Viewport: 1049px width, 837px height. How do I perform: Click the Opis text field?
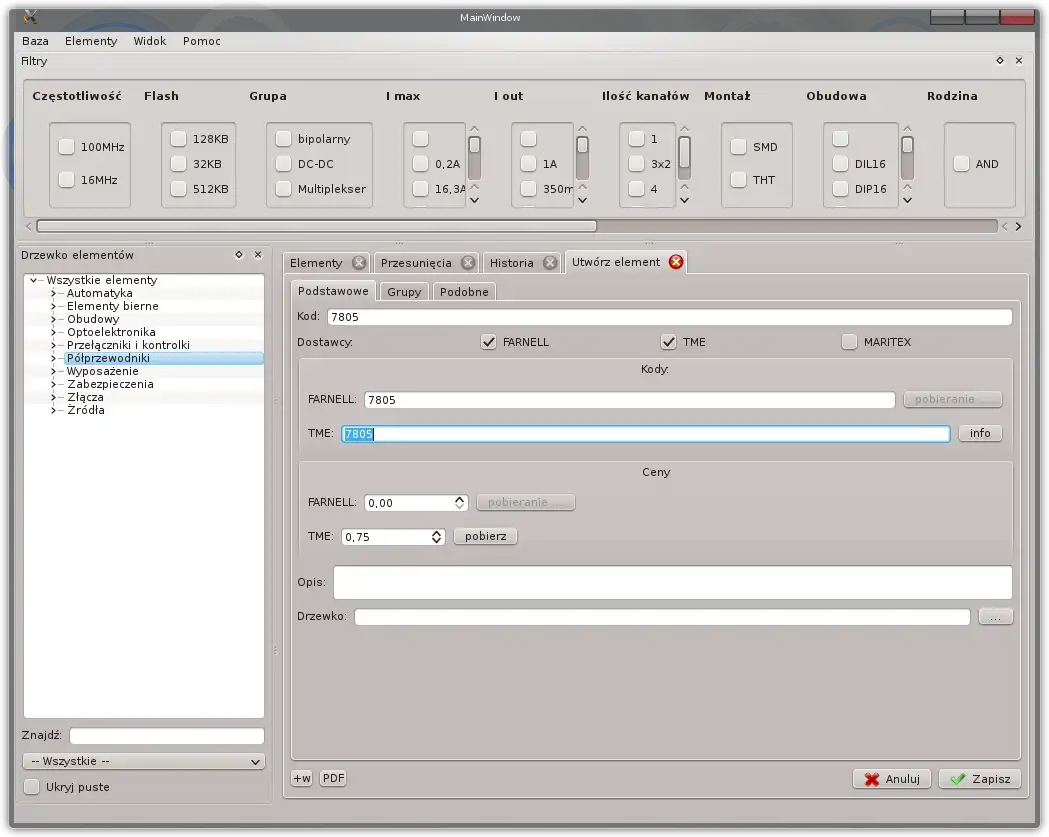point(672,582)
